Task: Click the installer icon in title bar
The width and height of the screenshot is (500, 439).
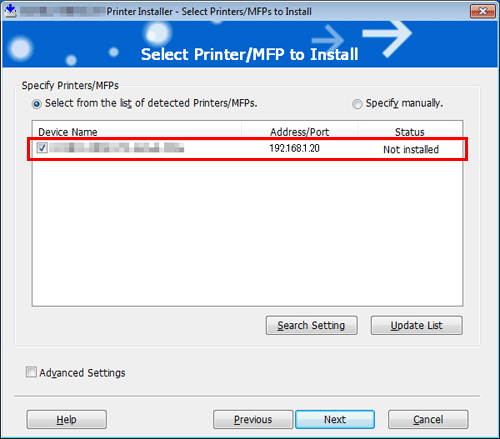Action: (11, 11)
